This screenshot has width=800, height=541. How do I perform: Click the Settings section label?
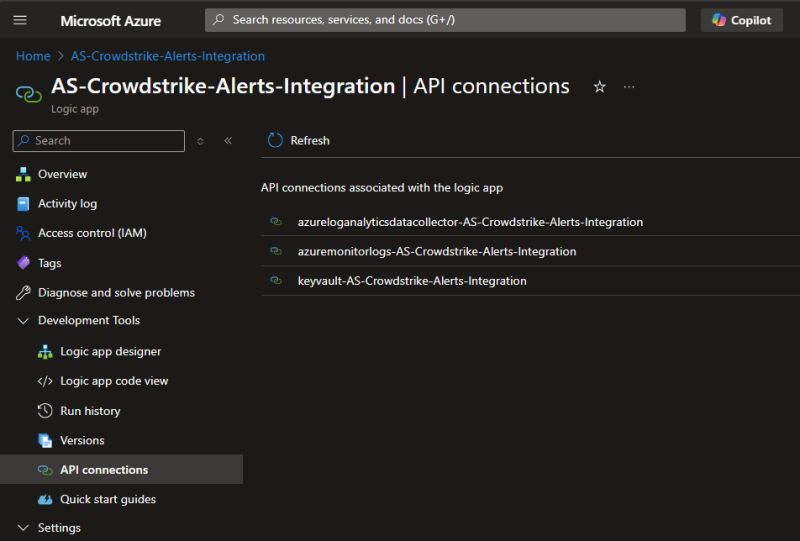pos(59,528)
